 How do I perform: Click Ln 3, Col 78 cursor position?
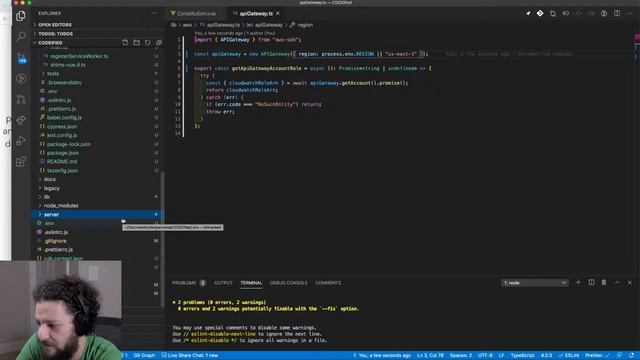pos(430,356)
